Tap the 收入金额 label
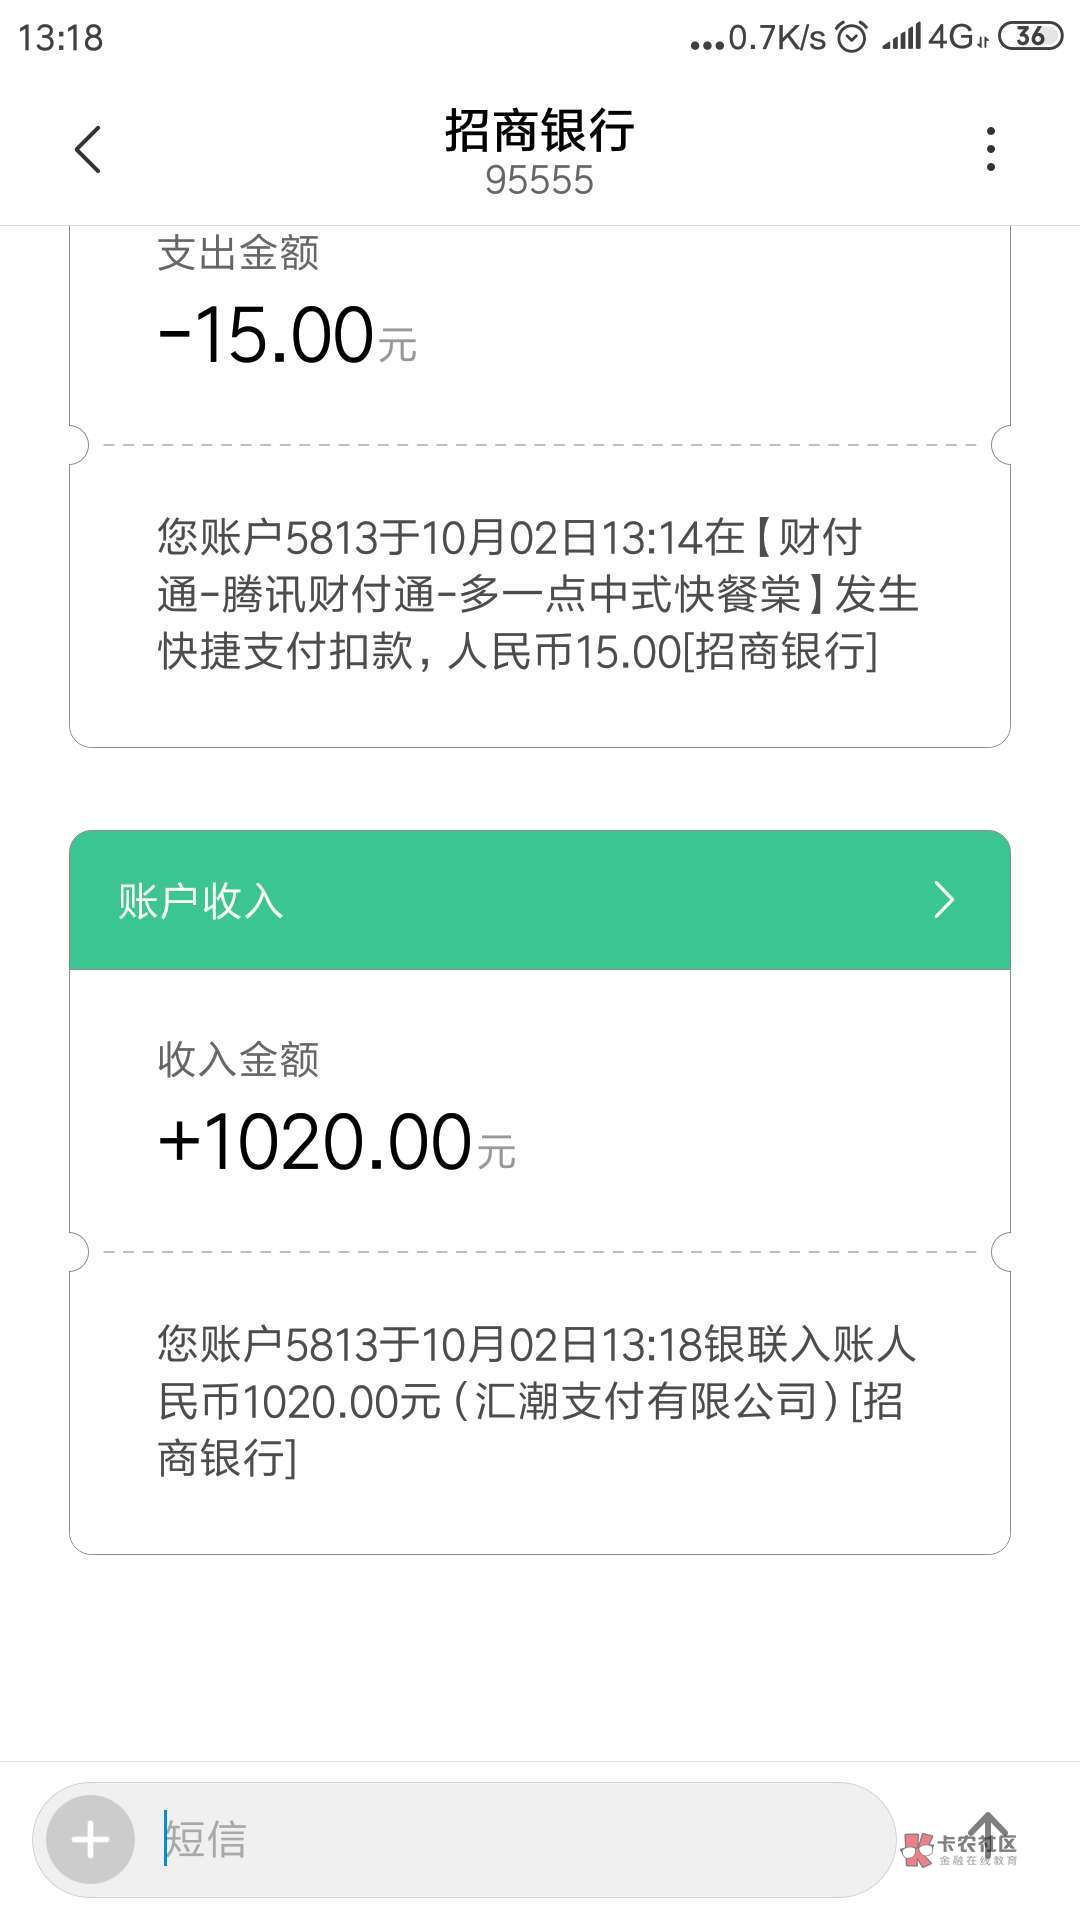Viewport: 1080px width, 1920px height. point(238,1059)
